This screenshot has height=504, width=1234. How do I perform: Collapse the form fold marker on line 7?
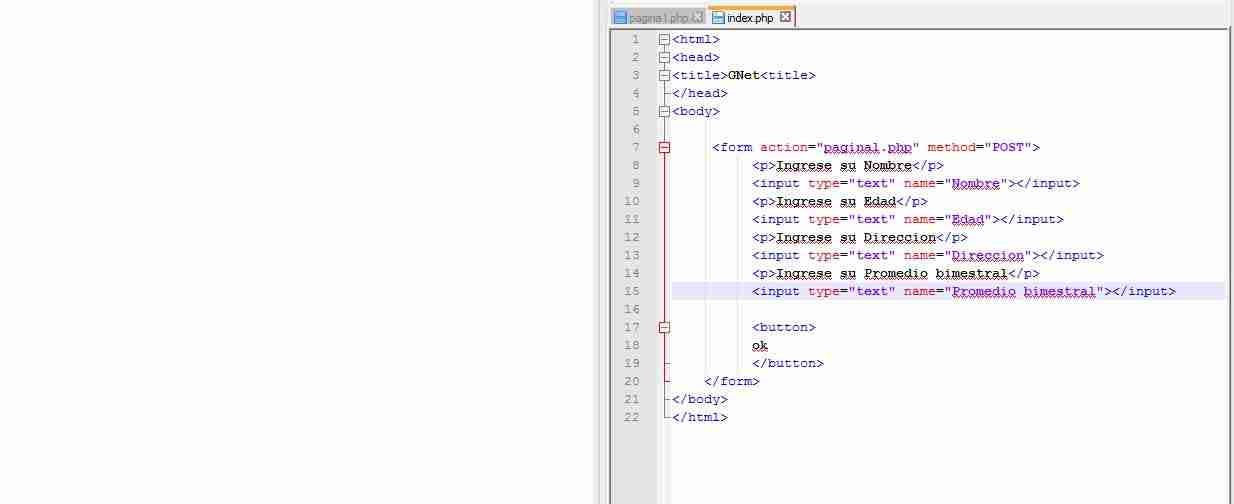coord(664,148)
